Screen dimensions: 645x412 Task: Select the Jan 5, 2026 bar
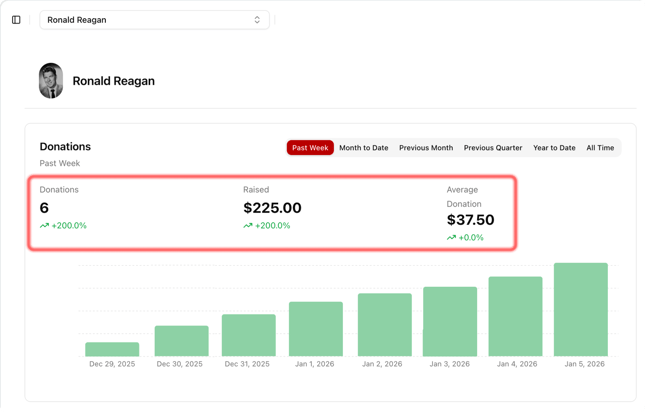pos(581,309)
